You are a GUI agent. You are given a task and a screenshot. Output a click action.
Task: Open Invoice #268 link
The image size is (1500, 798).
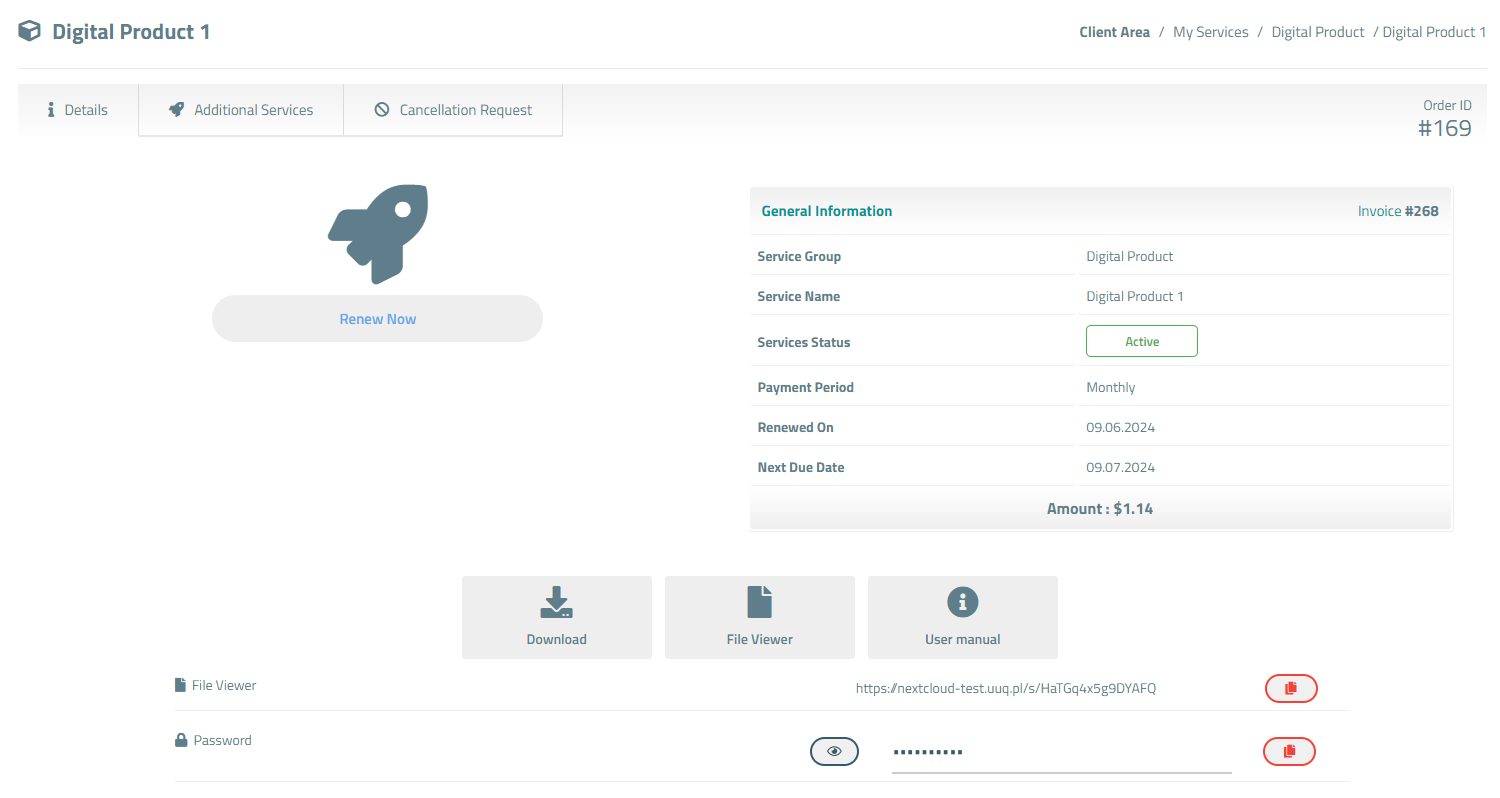click(x=1398, y=211)
